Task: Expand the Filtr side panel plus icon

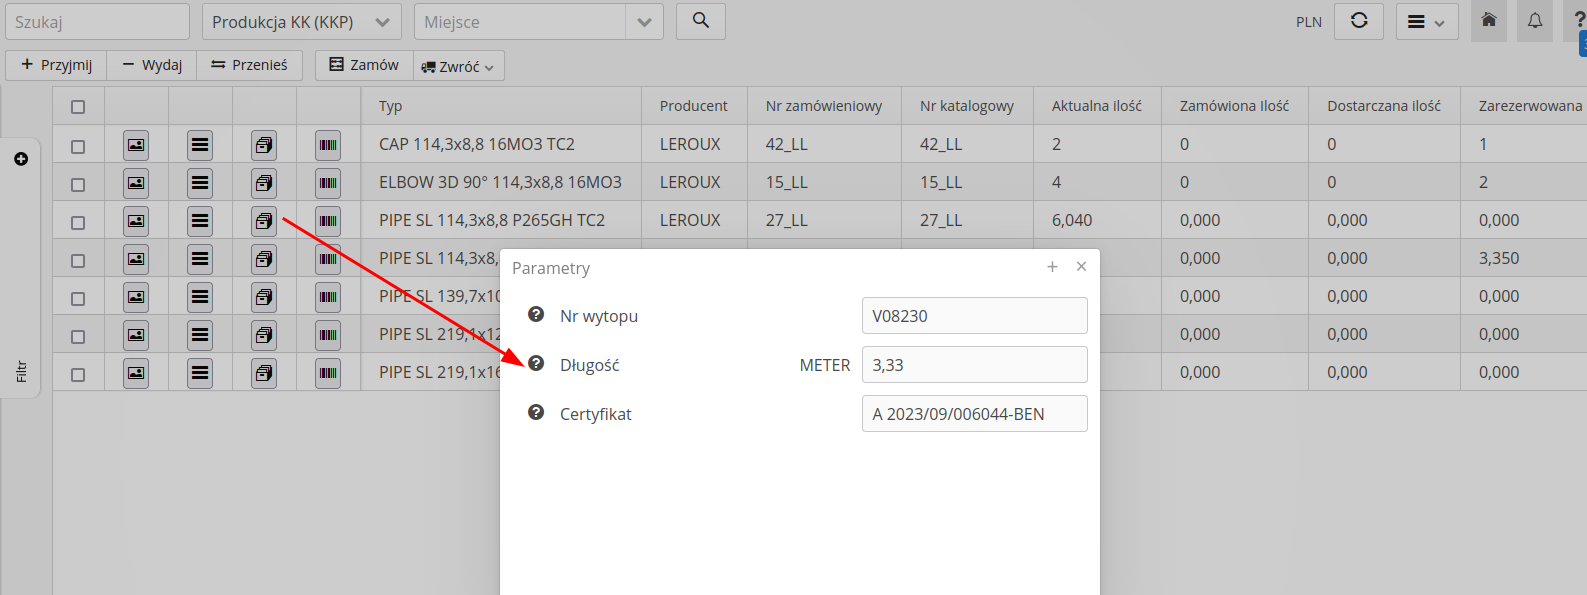Action: pyautogui.click(x=21, y=159)
